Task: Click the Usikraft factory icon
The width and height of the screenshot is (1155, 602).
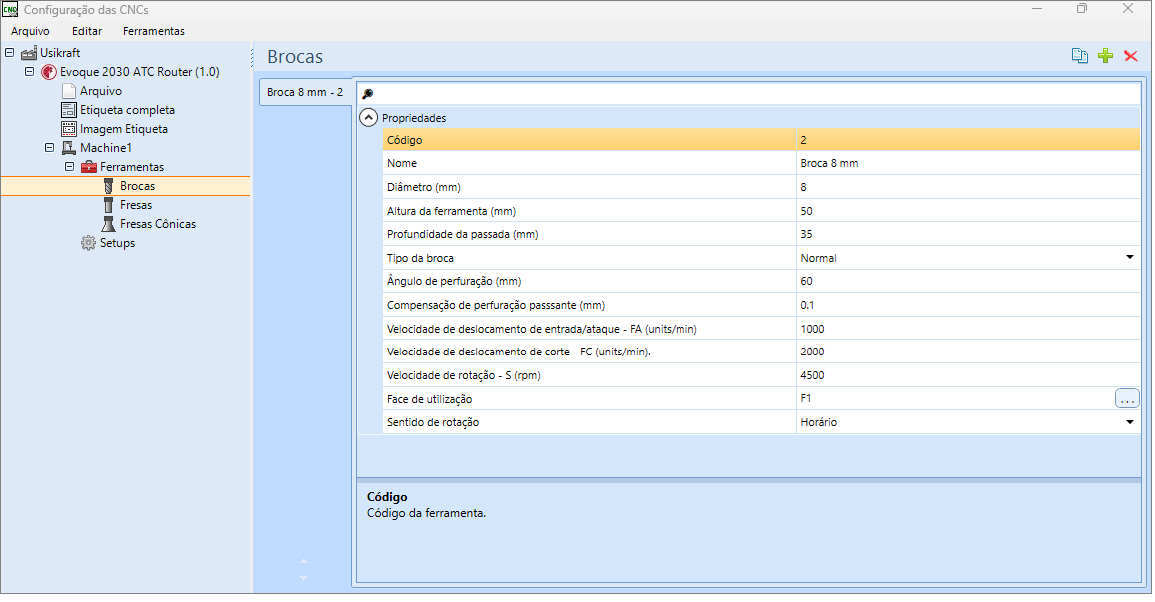Action: click(x=29, y=53)
